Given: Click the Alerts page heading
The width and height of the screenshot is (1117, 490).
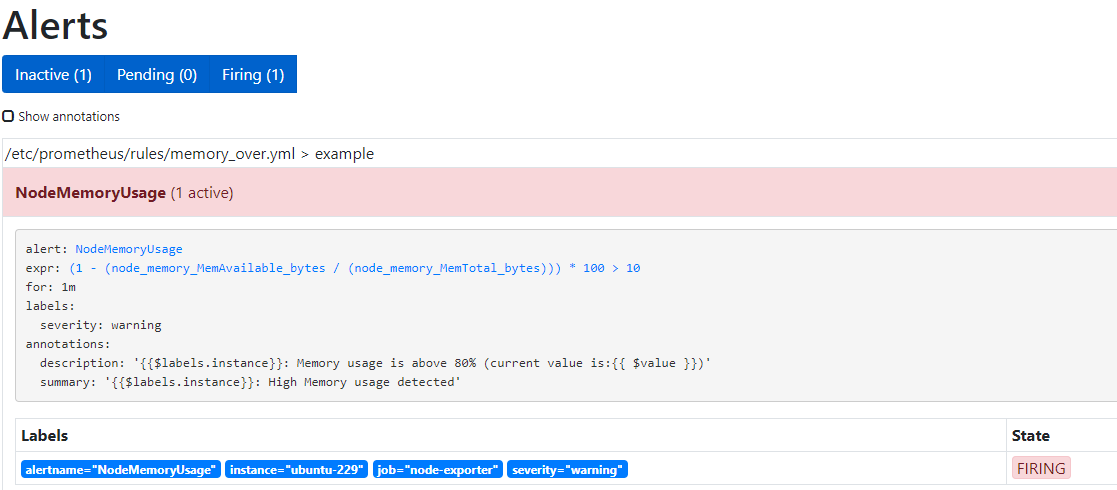Looking at the screenshot, I should tap(56, 26).
